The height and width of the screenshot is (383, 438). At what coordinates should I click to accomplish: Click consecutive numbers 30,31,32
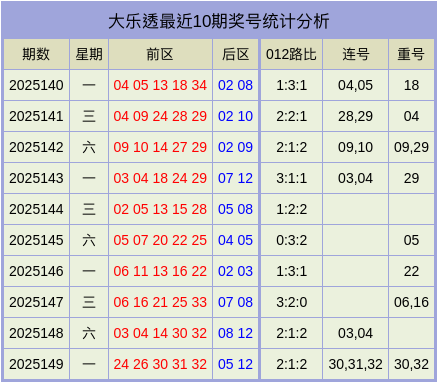pos(355,364)
